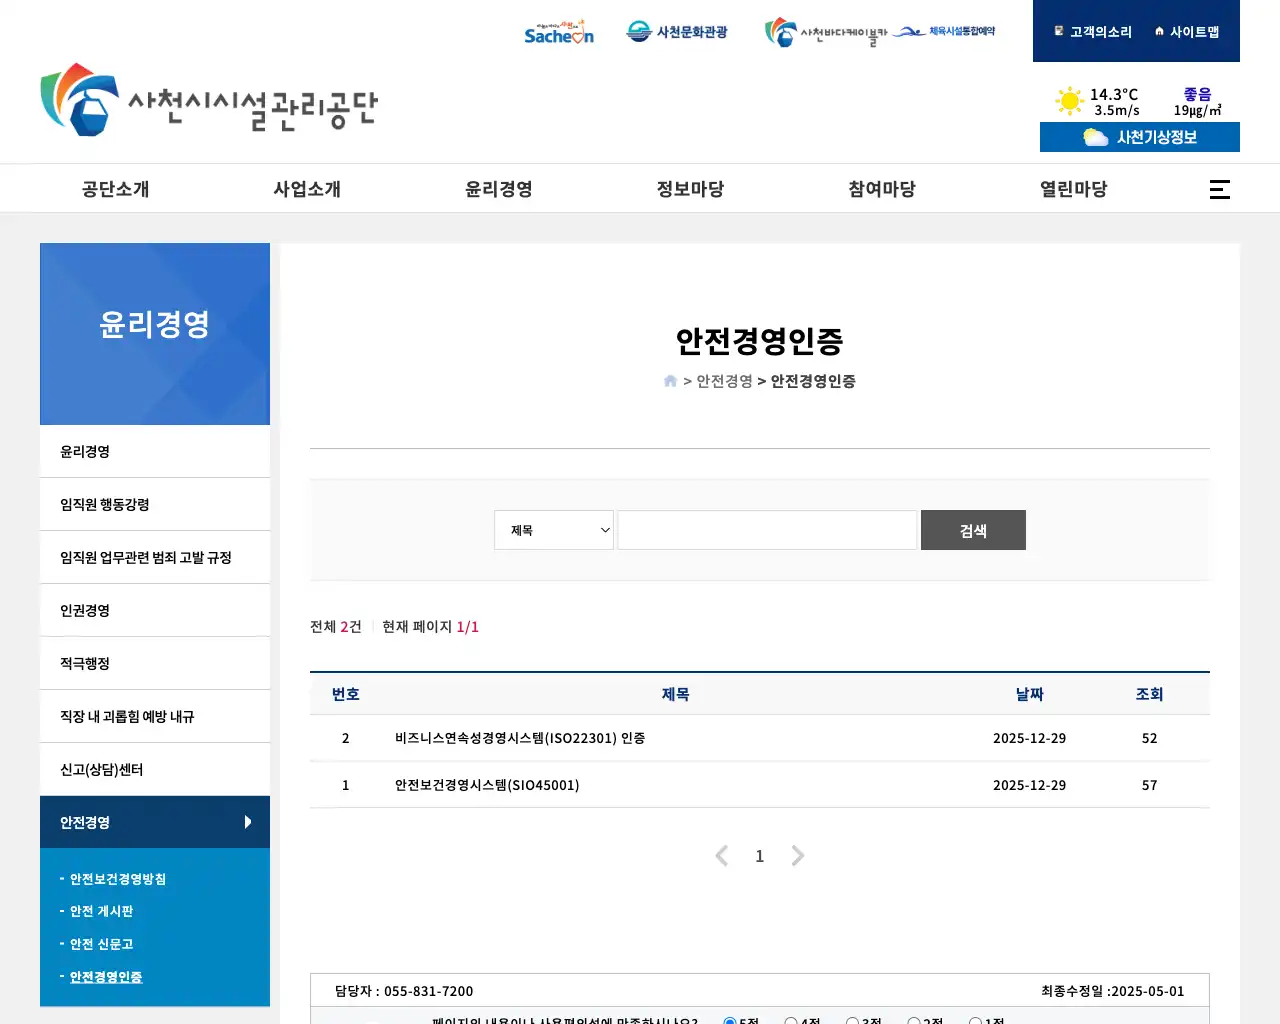This screenshot has width=1280, height=1024.
Task: Click the 사천시시설관리공단 logo
Action: tap(209, 100)
